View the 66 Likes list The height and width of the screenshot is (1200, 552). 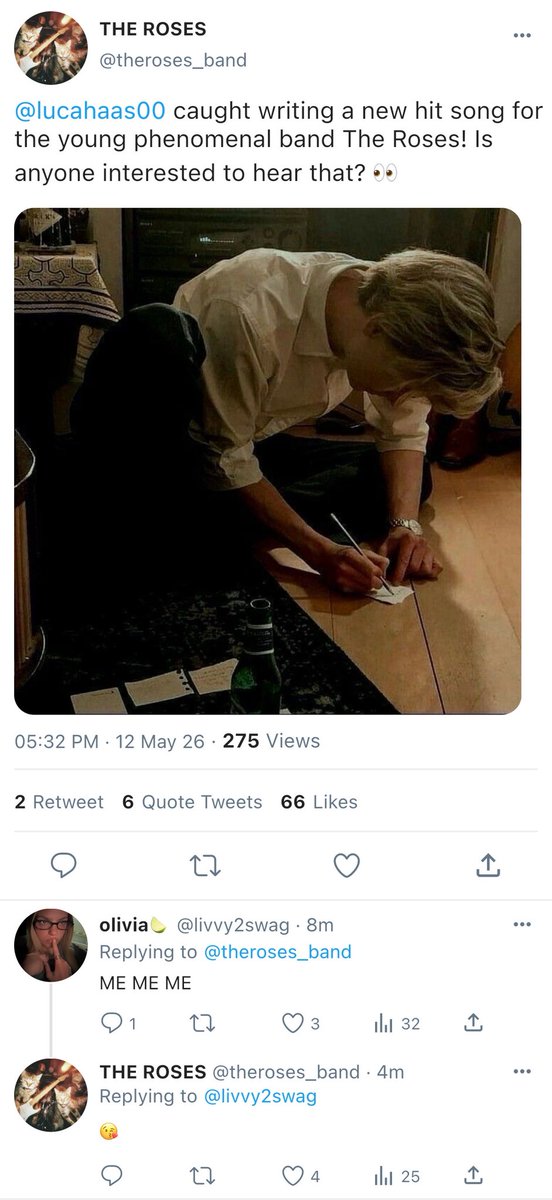coord(319,802)
